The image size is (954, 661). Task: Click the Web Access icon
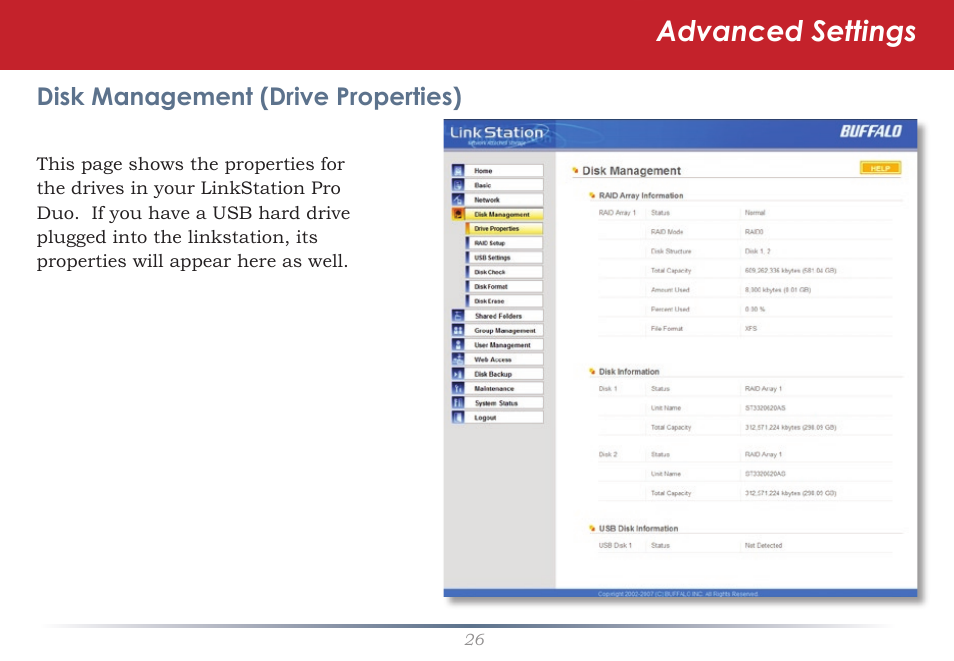458,360
